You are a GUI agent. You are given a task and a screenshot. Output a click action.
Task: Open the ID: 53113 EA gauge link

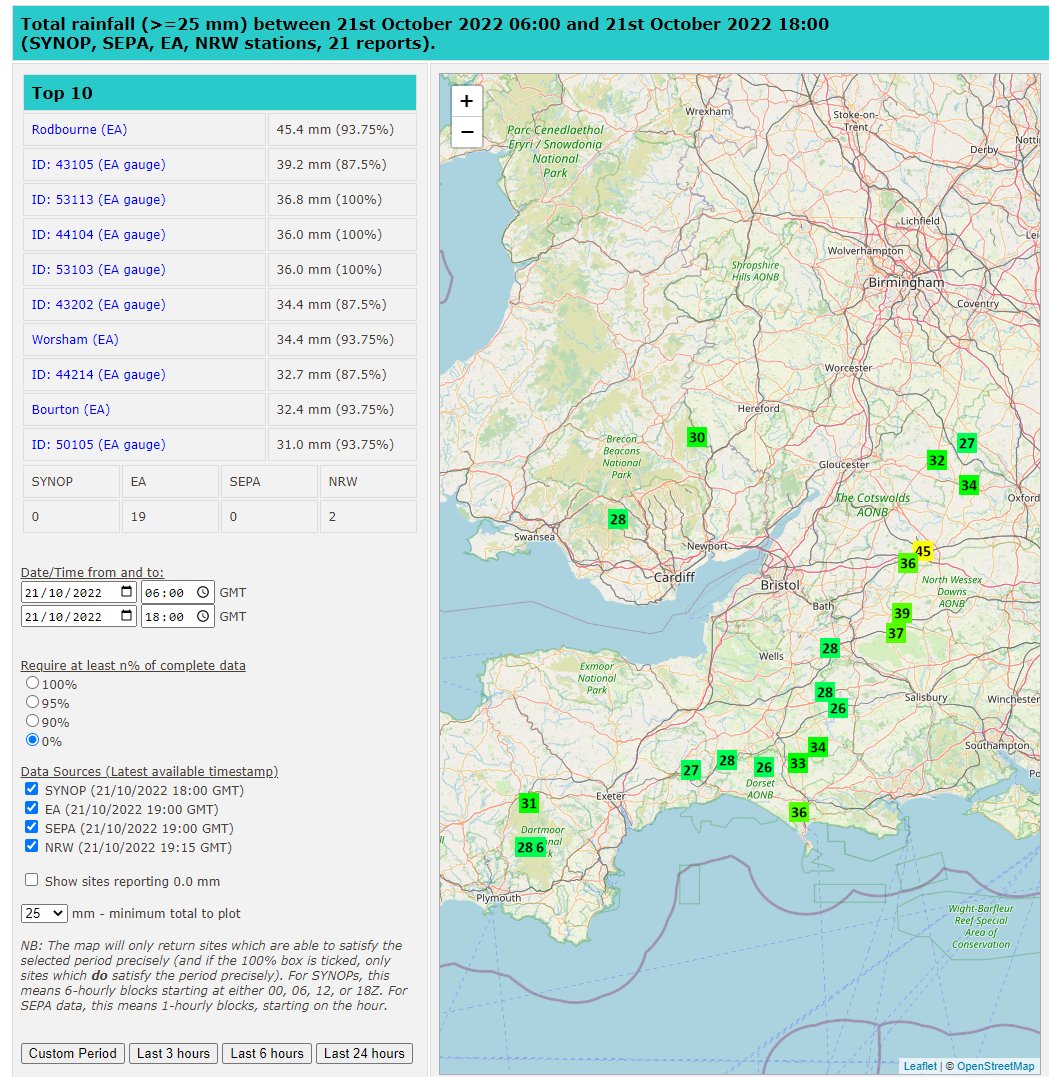98,200
